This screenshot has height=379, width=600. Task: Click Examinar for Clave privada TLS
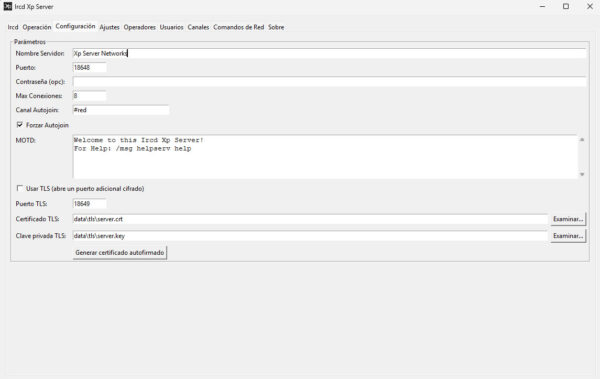coord(568,236)
